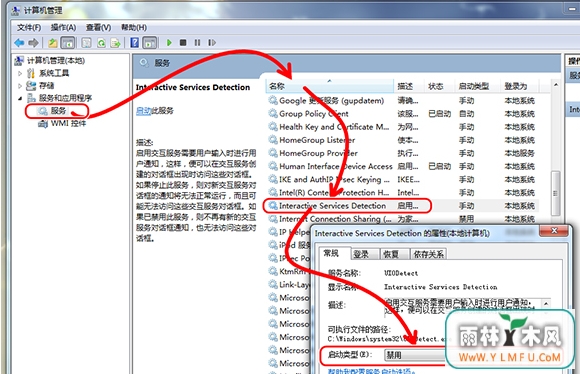Select Intel(R) Content Protection service row
The height and width of the screenshot is (374, 580).
[x=403, y=192]
